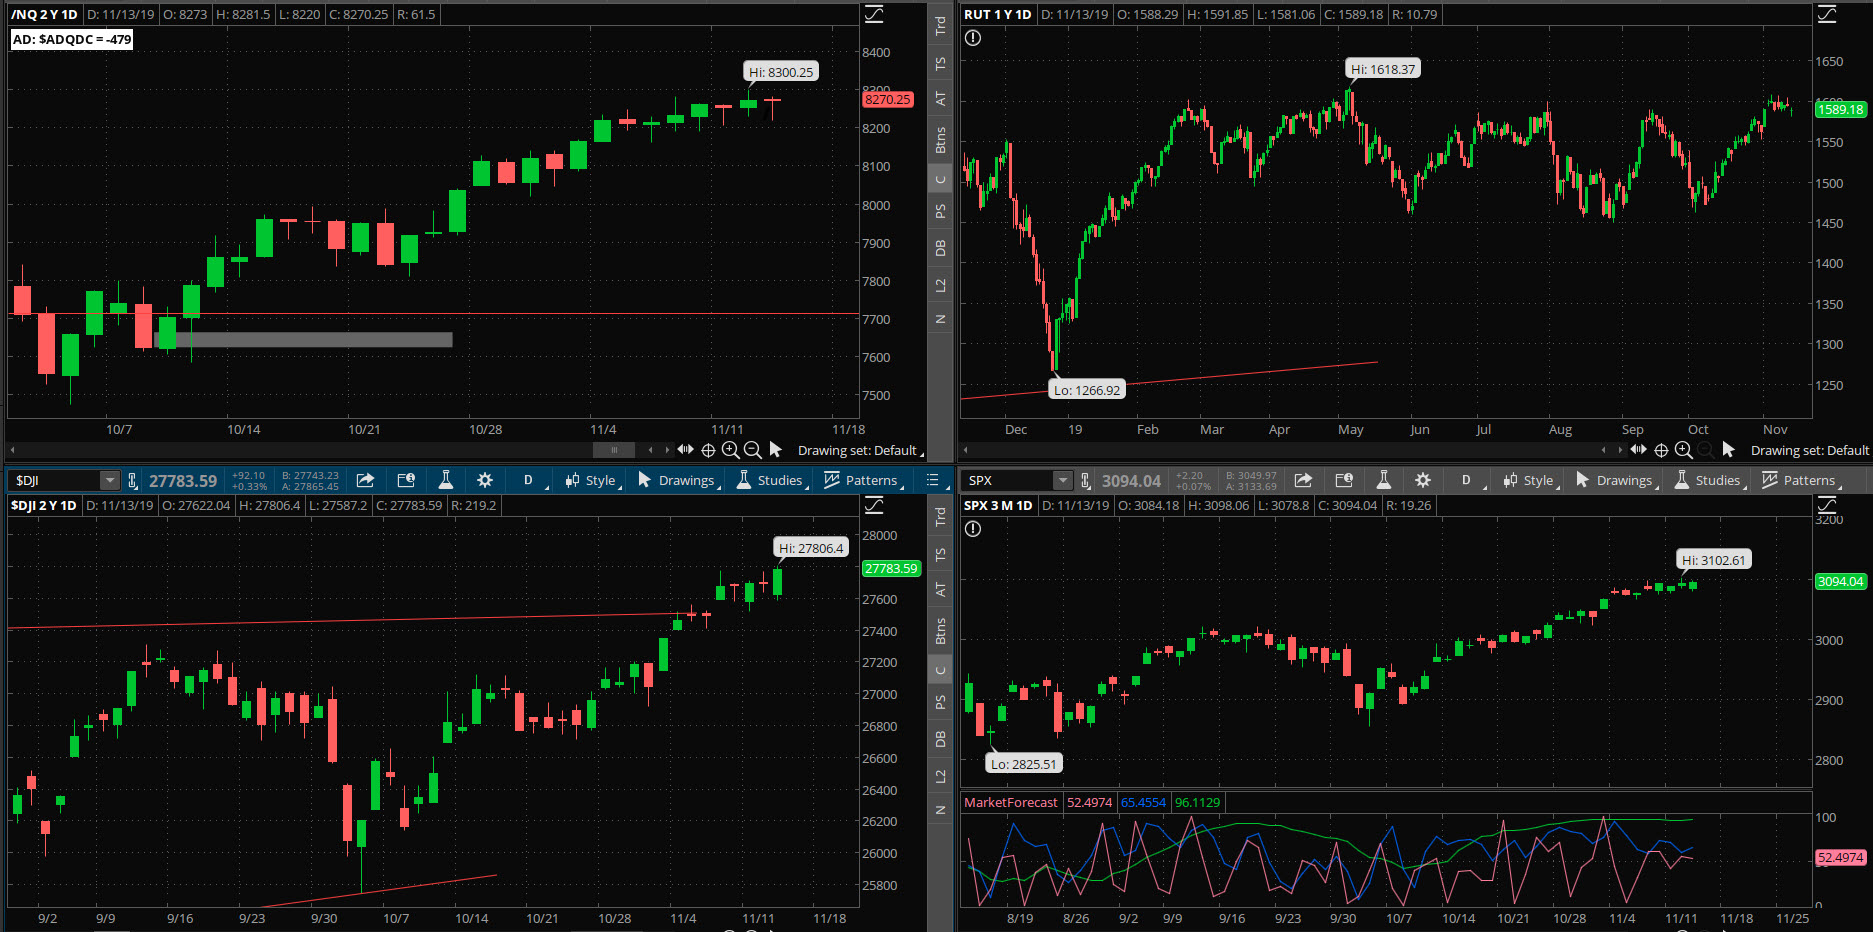Click the /NQ 2 Y 1D chart label
Viewport: 1873px width, 932px height.
[x=44, y=15]
